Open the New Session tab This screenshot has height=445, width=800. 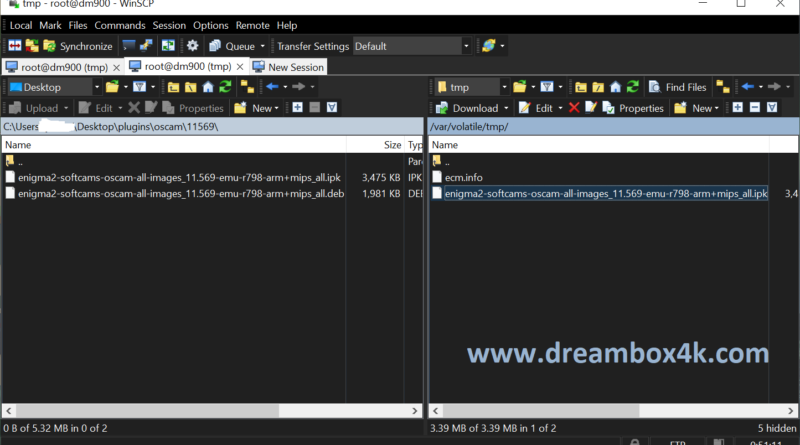point(288,67)
